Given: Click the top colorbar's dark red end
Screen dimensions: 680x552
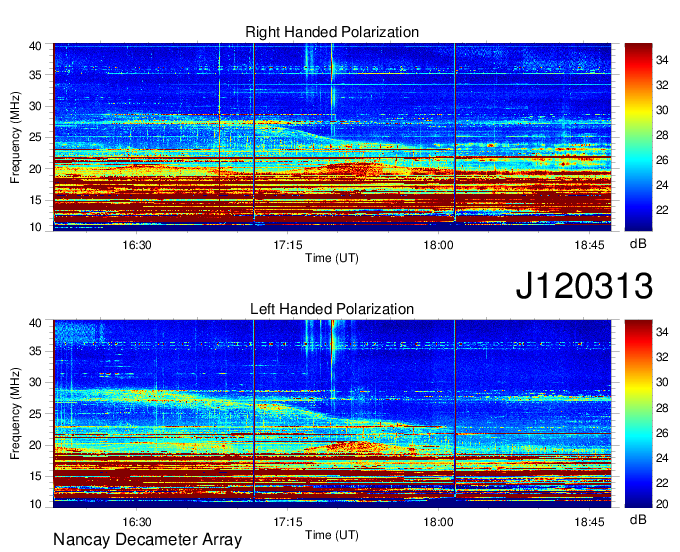Looking at the screenshot, I should (638, 50).
